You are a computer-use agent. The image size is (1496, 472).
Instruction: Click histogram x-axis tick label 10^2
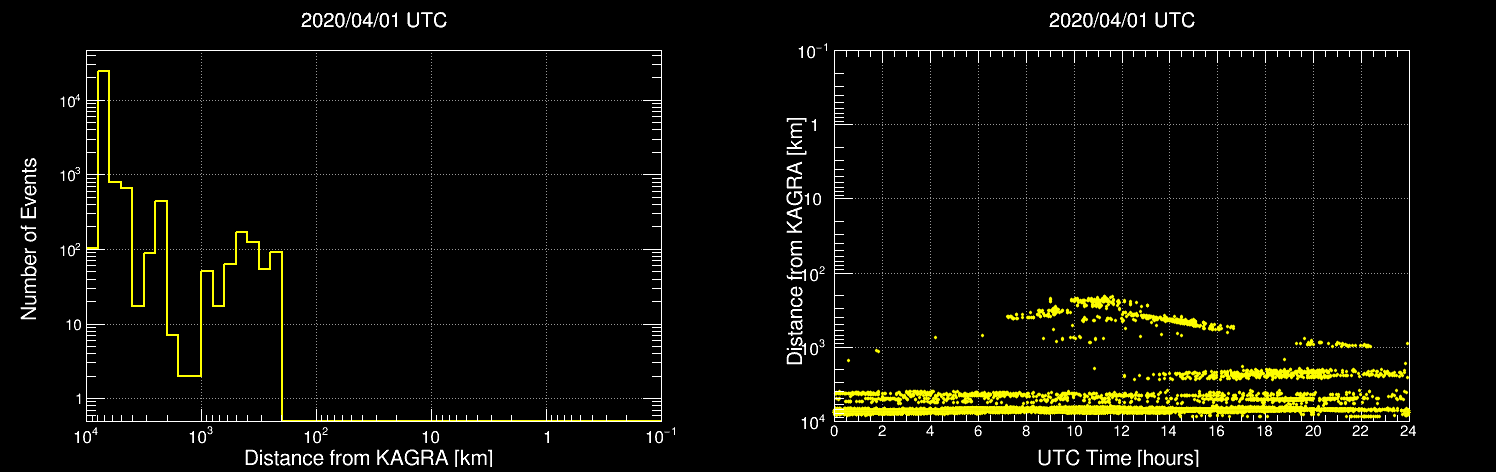[317, 436]
